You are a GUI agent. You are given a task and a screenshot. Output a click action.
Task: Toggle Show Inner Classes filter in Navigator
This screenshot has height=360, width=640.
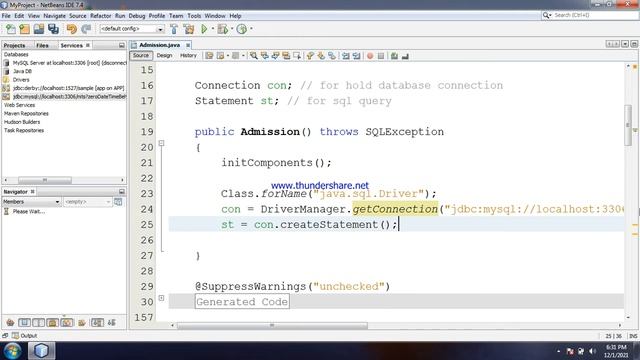(x=67, y=323)
